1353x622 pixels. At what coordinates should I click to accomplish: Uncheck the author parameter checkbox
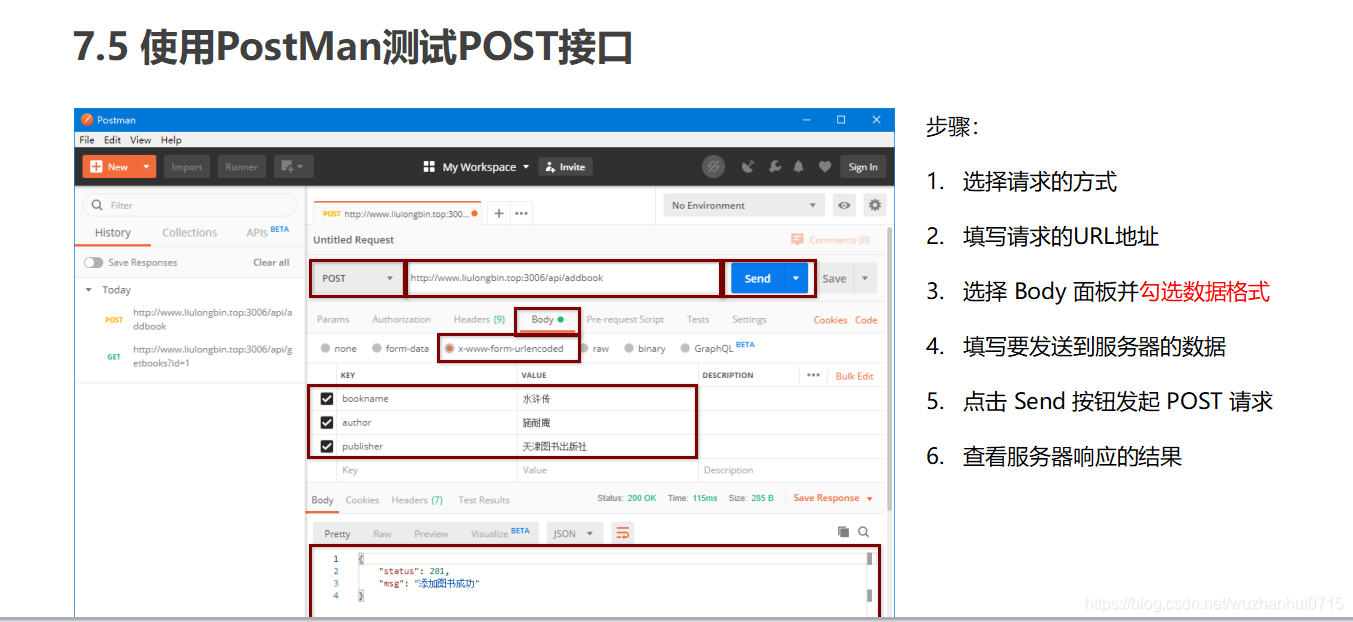pyautogui.click(x=327, y=422)
